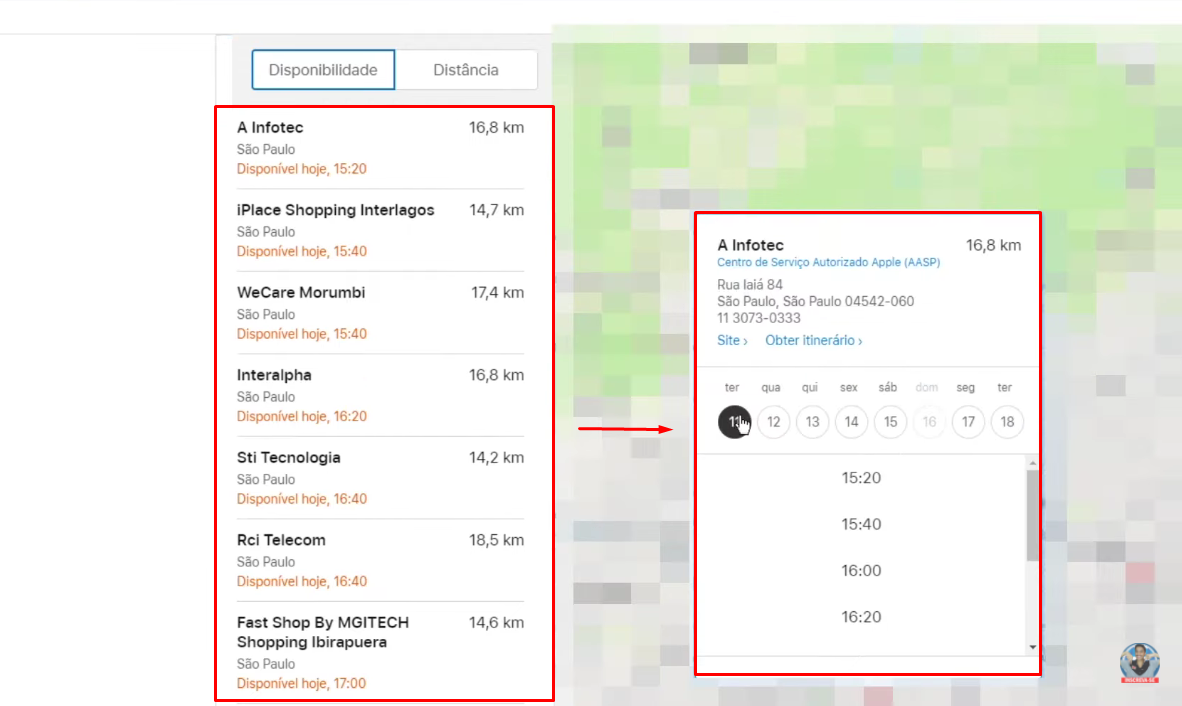The image size is (1182, 706).
Task: Select A Infotec from the store list
Action: (380, 147)
